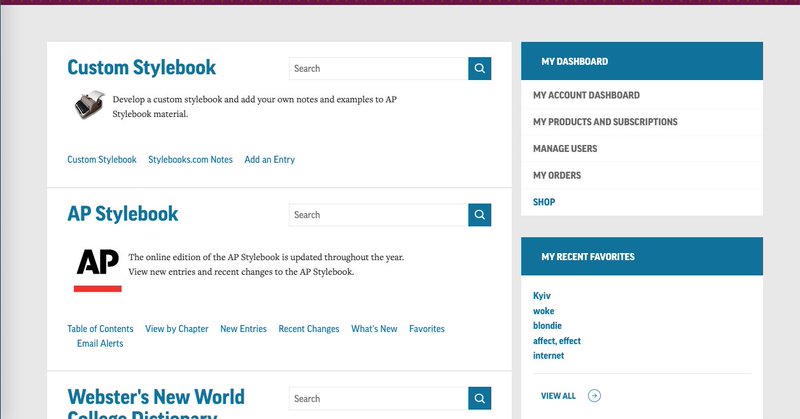Image resolution: width=800 pixels, height=419 pixels.
Task: Select Shop in the dashboard menu
Action: (642, 202)
